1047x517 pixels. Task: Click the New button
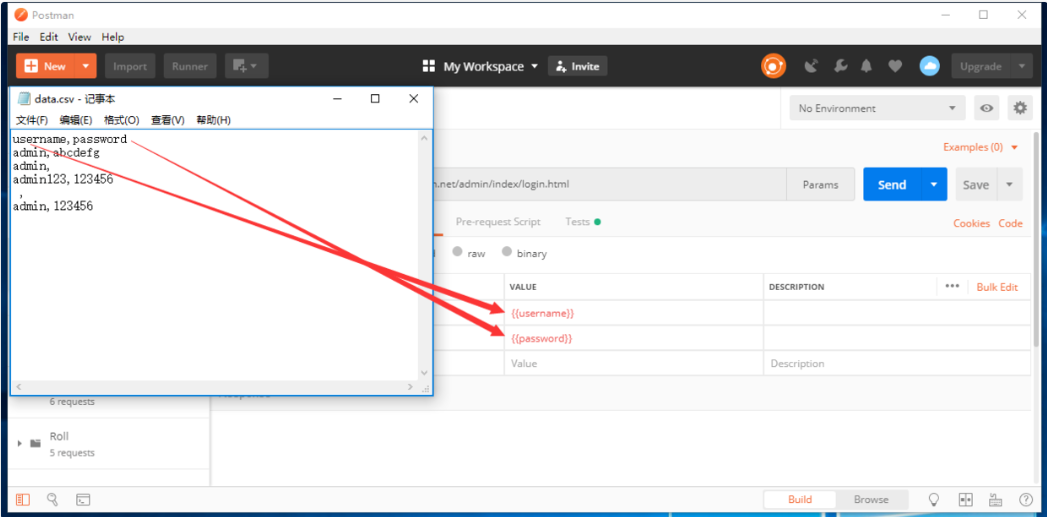pyautogui.click(x=46, y=66)
